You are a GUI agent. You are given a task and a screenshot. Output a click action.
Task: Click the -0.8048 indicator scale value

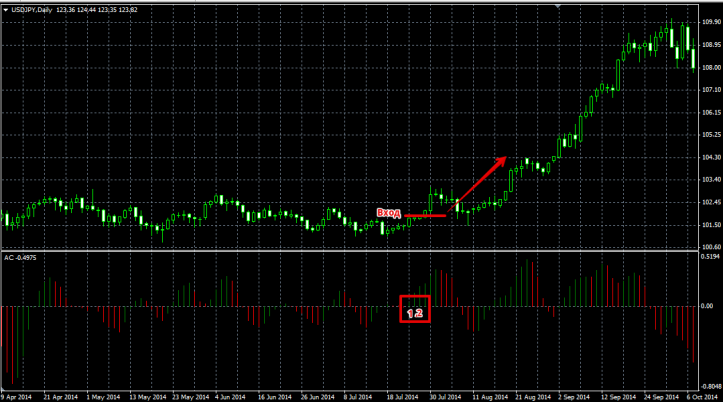coord(710,383)
